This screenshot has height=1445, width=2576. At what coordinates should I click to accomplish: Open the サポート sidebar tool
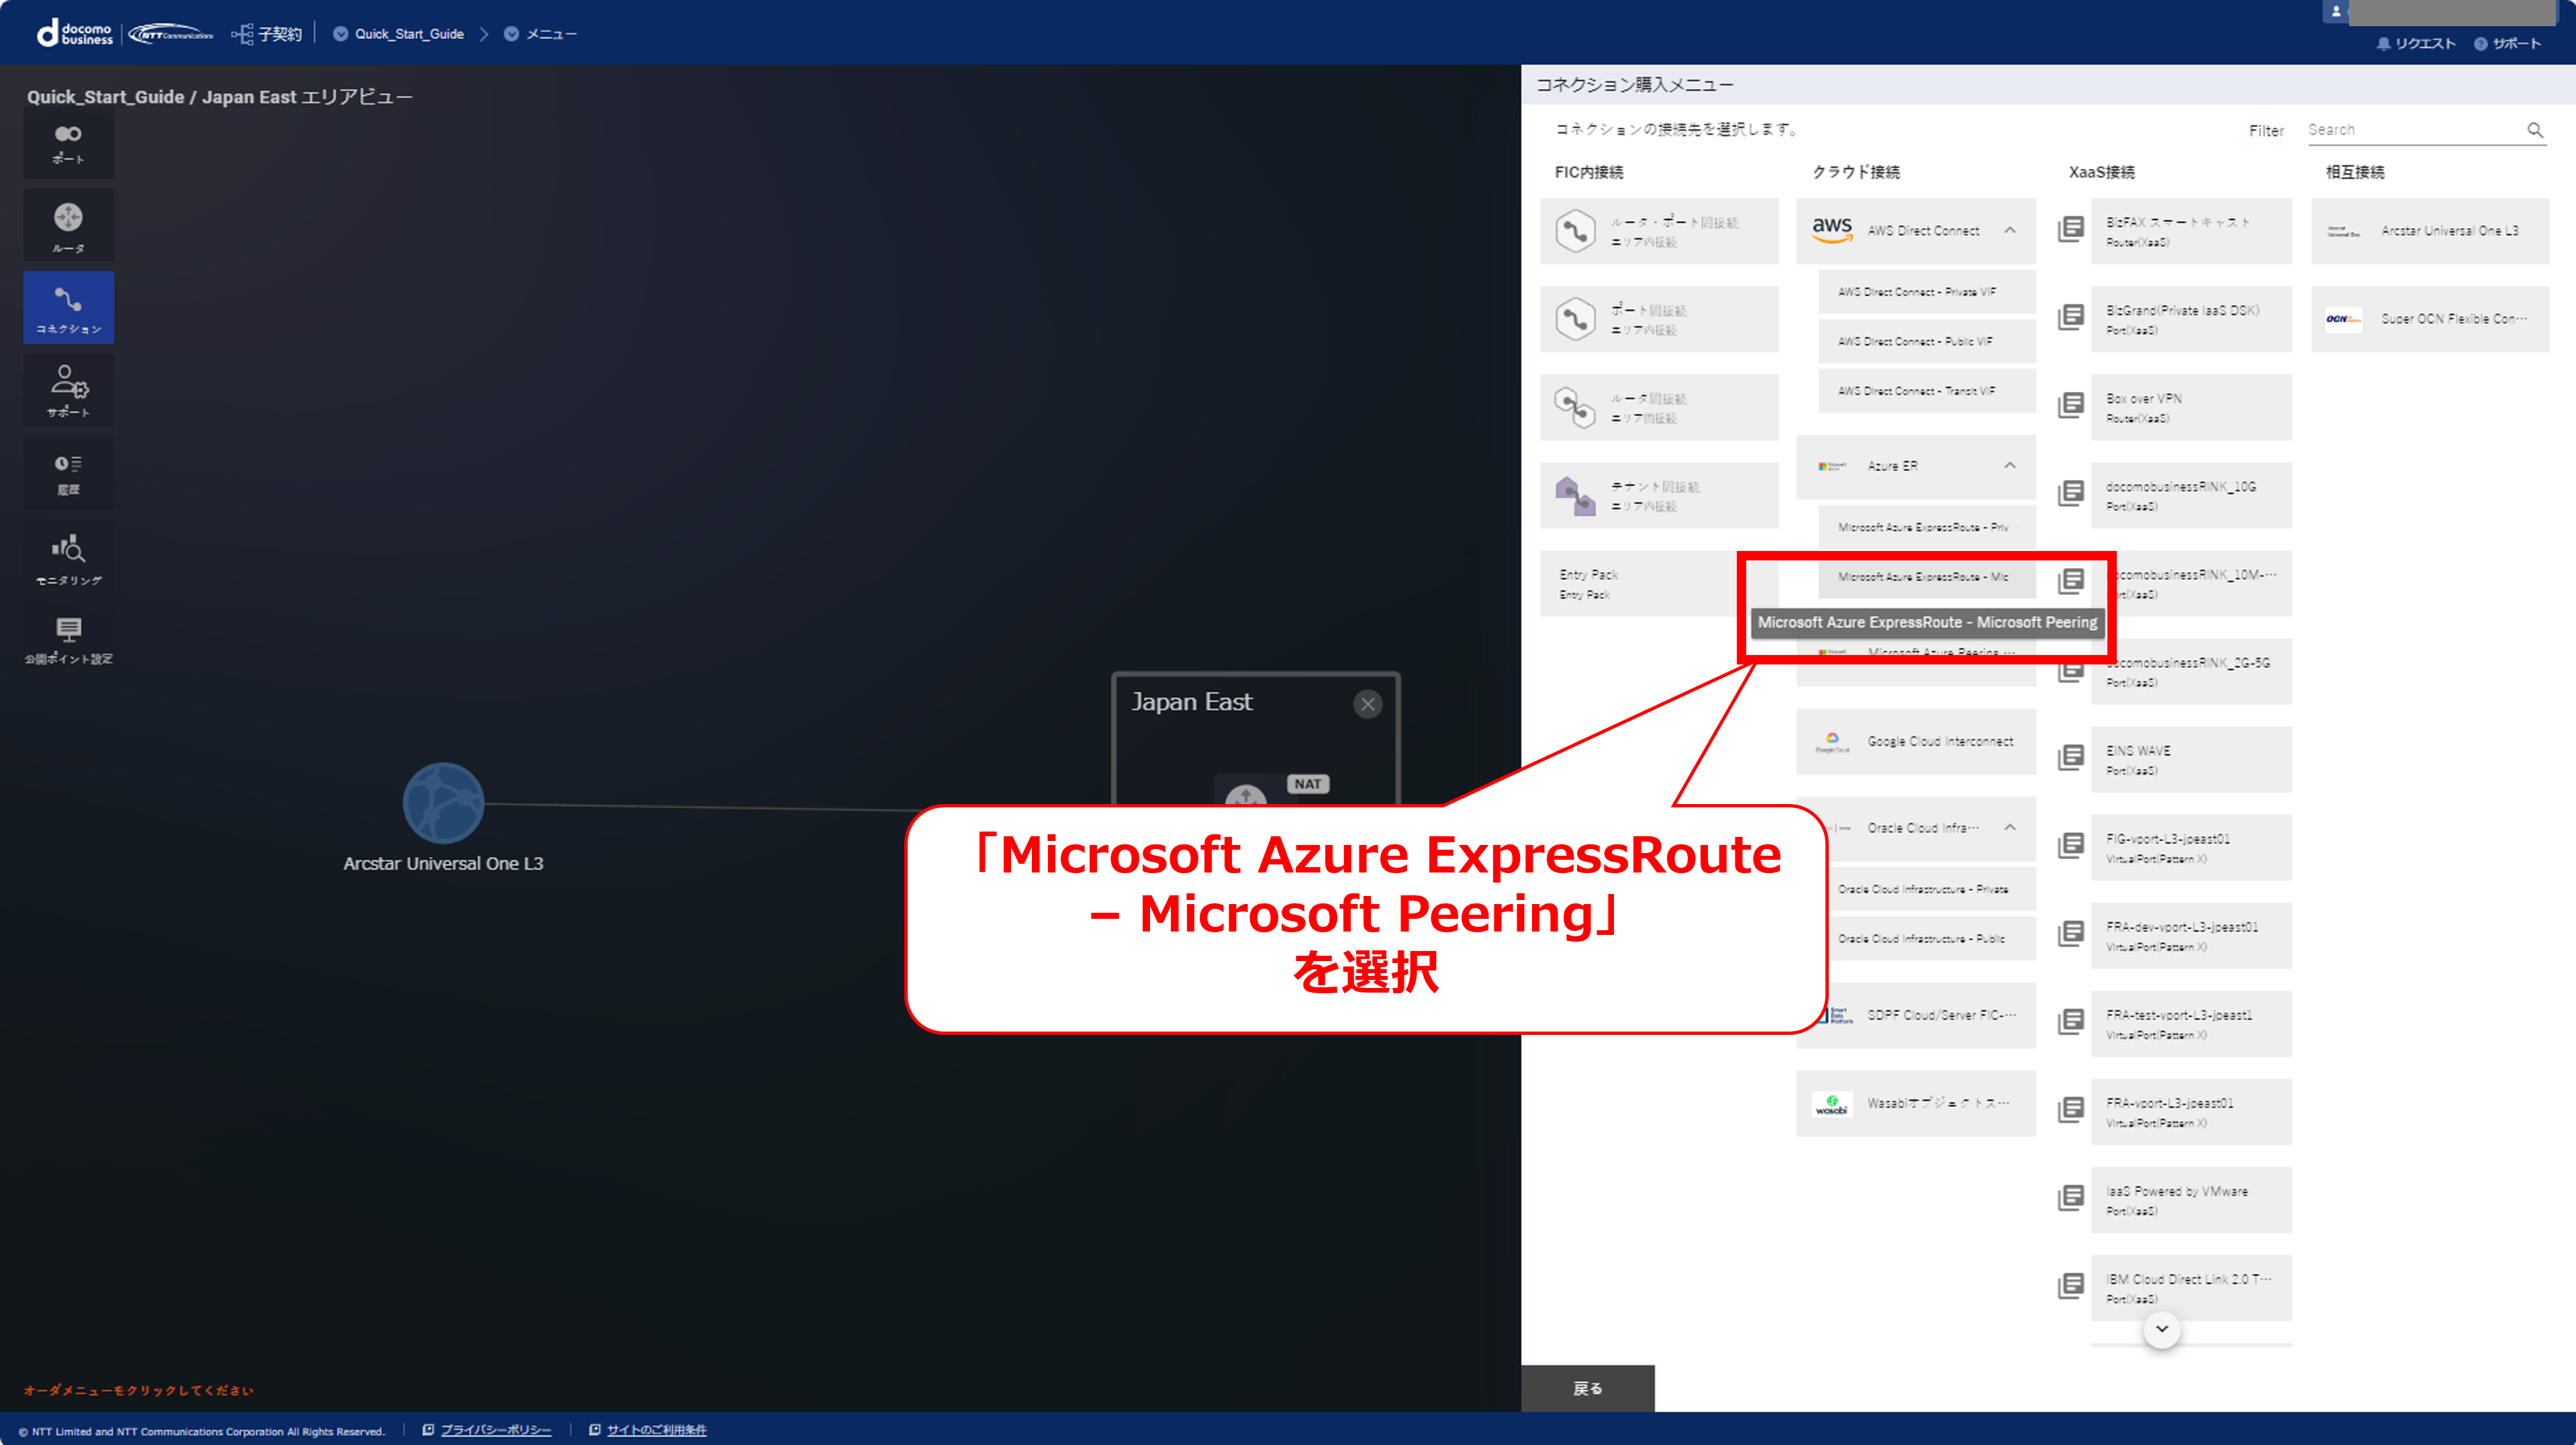pos(68,391)
